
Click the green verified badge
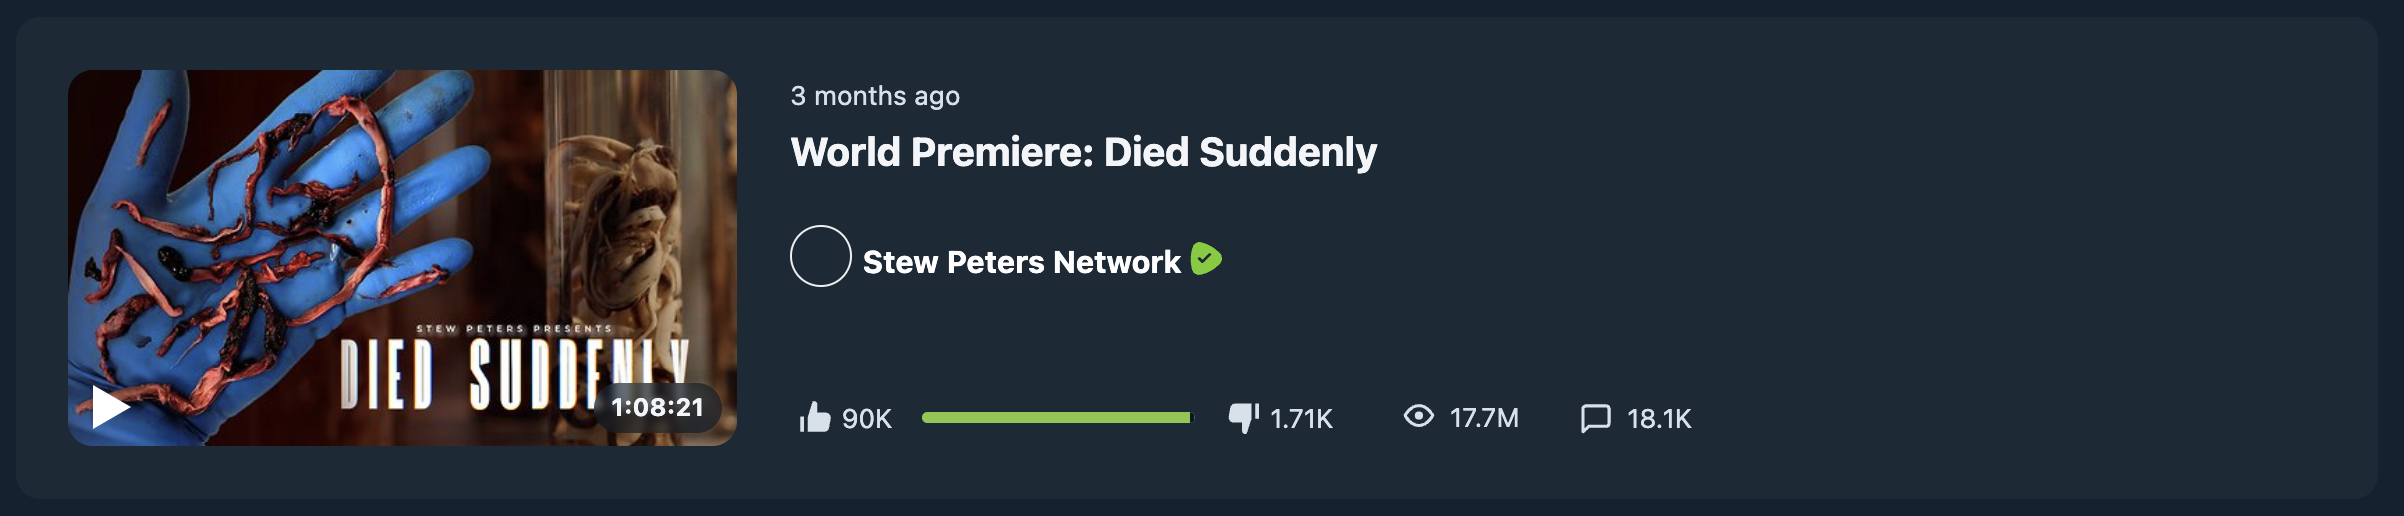(x=1206, y=259)
